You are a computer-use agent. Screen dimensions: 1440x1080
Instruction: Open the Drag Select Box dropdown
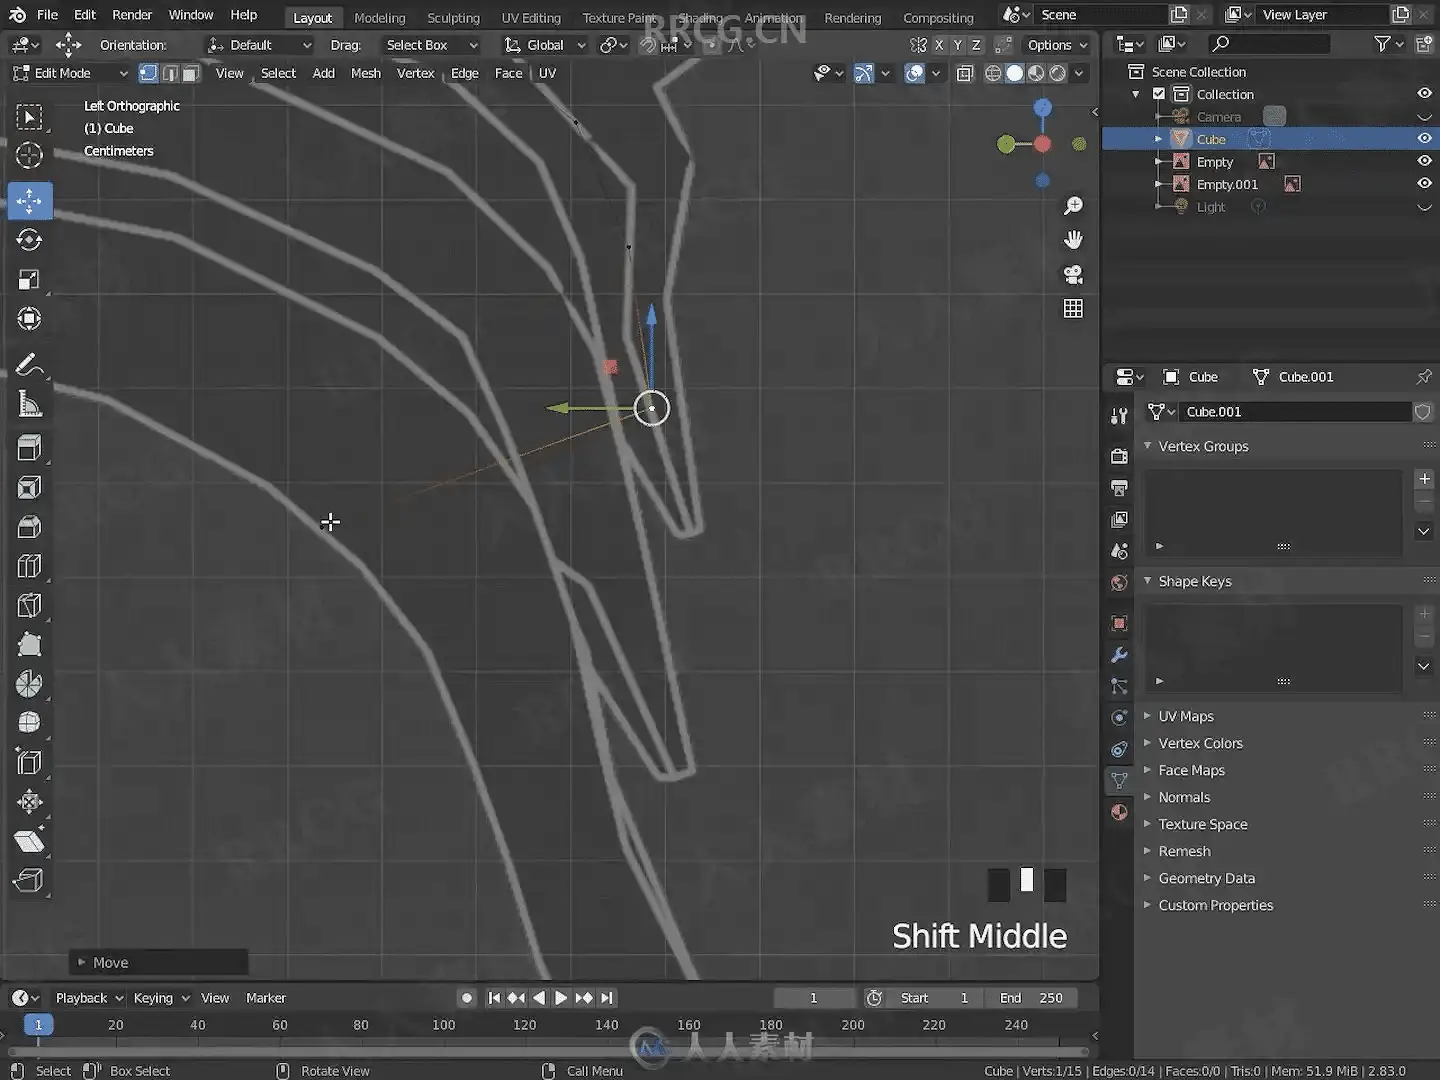(431, 45)
